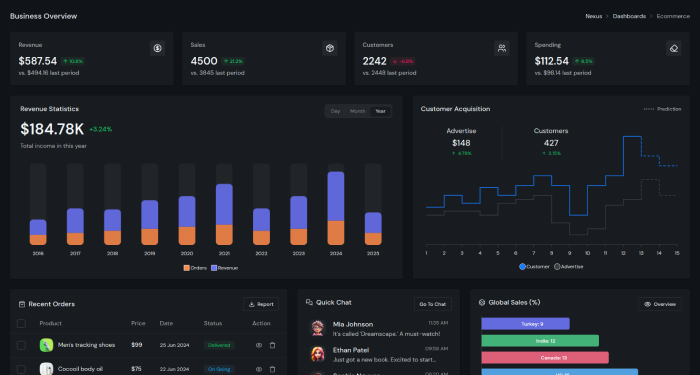700x375 pixels.
Task: Delete the Coconut body oil order
Action: click(272, 369)
